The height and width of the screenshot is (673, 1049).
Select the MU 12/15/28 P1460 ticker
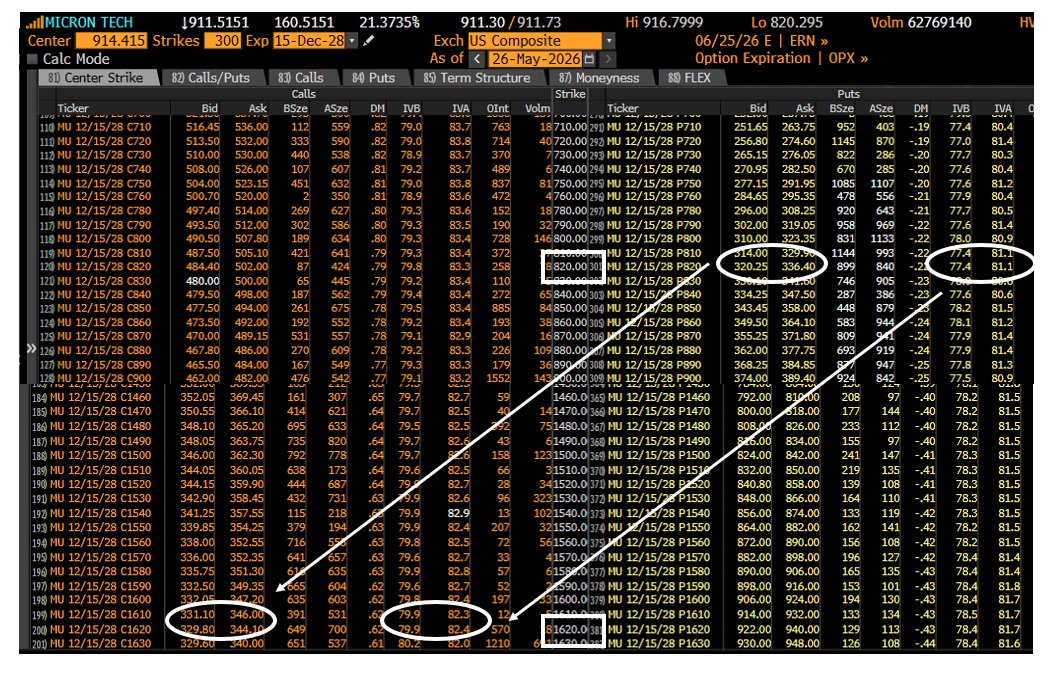tap(659, 397)
